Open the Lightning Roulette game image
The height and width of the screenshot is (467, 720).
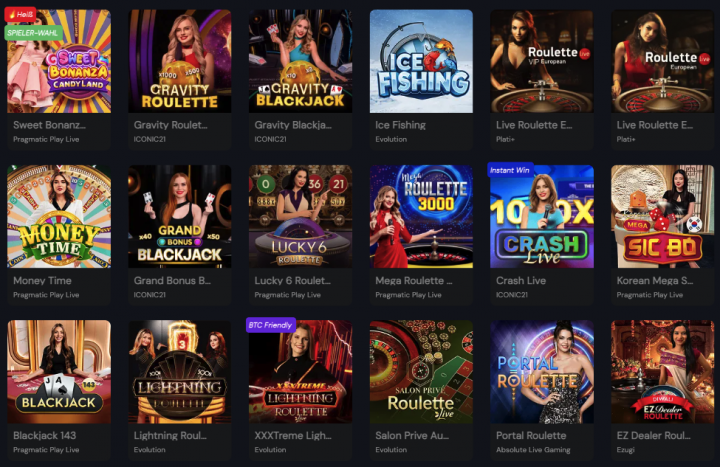[x=180, y=371]
